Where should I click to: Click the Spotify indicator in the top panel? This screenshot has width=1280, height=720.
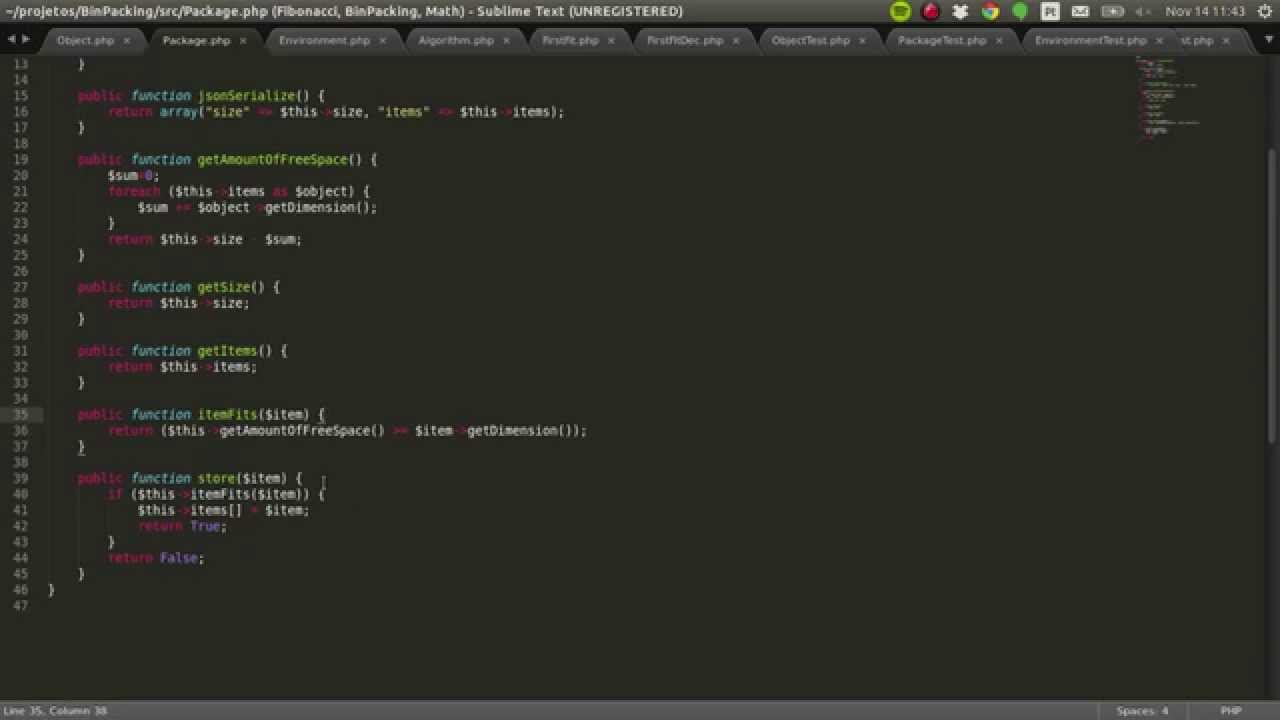(900, 11)
